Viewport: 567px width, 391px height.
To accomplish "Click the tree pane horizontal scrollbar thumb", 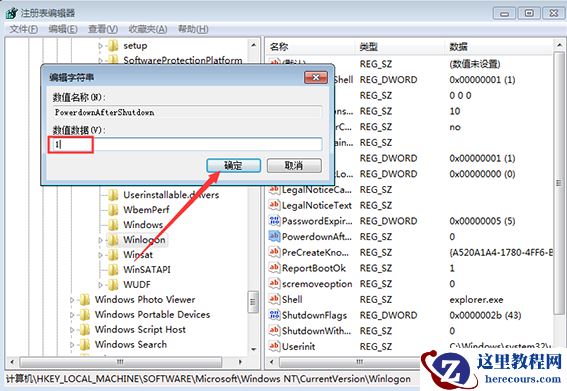I will click(120, 362).
